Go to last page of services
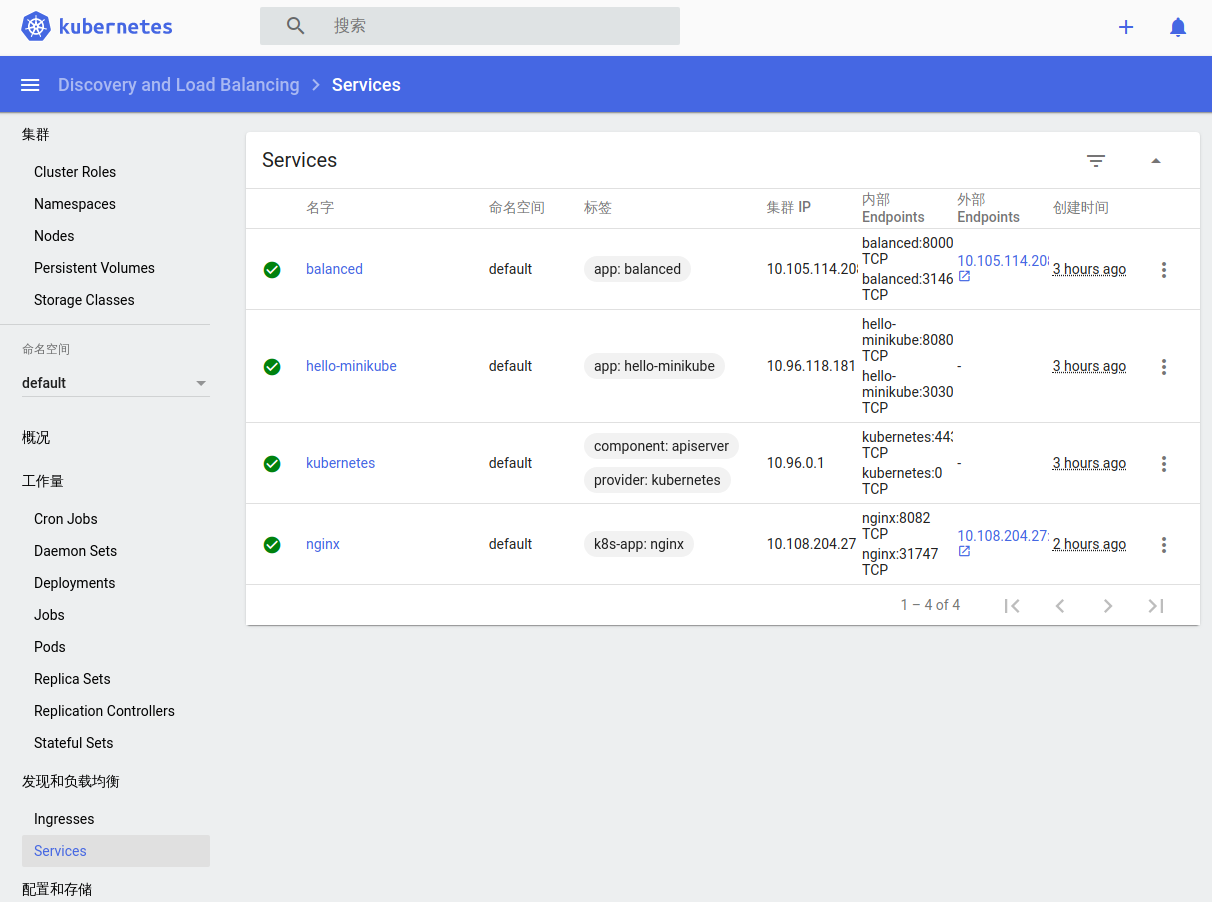Viewport: 1212px width, 902px height. tap(1156, 605)
